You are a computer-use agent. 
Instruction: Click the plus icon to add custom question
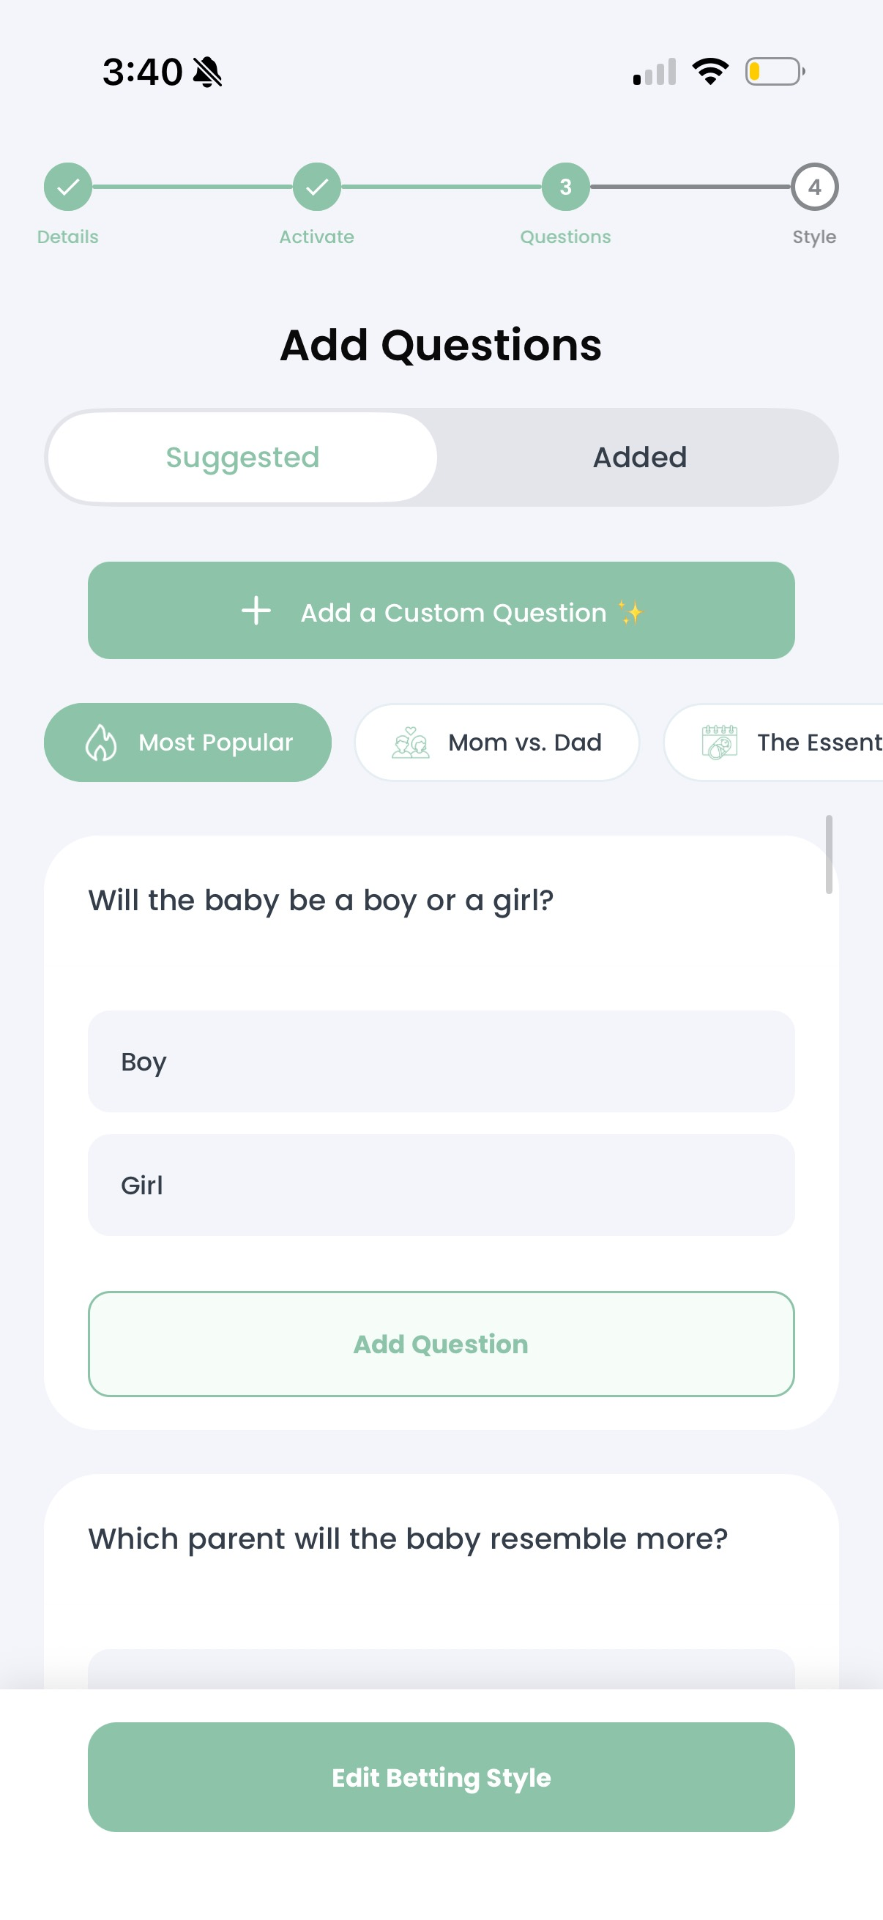click(256, 611)
